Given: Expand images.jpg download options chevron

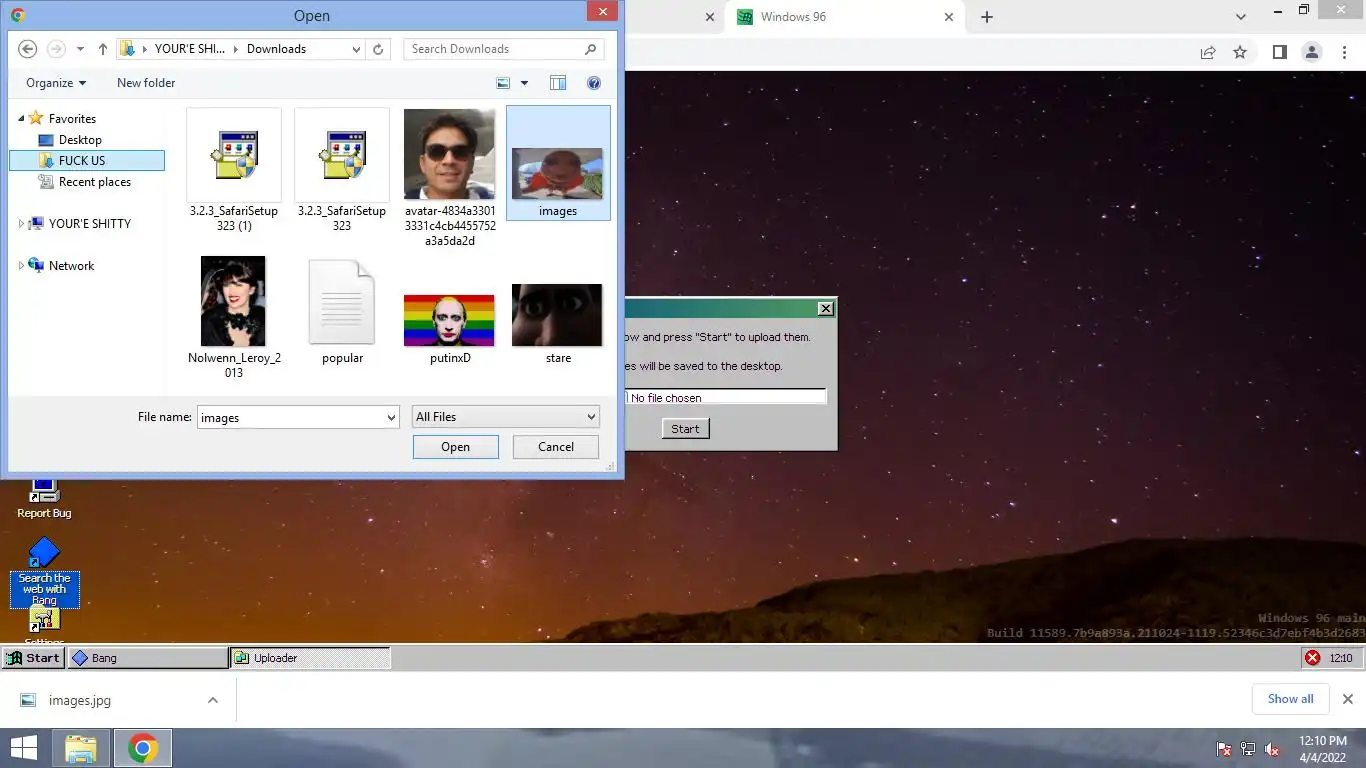Looking at the screenshot, I should click(x=213, y=700).
